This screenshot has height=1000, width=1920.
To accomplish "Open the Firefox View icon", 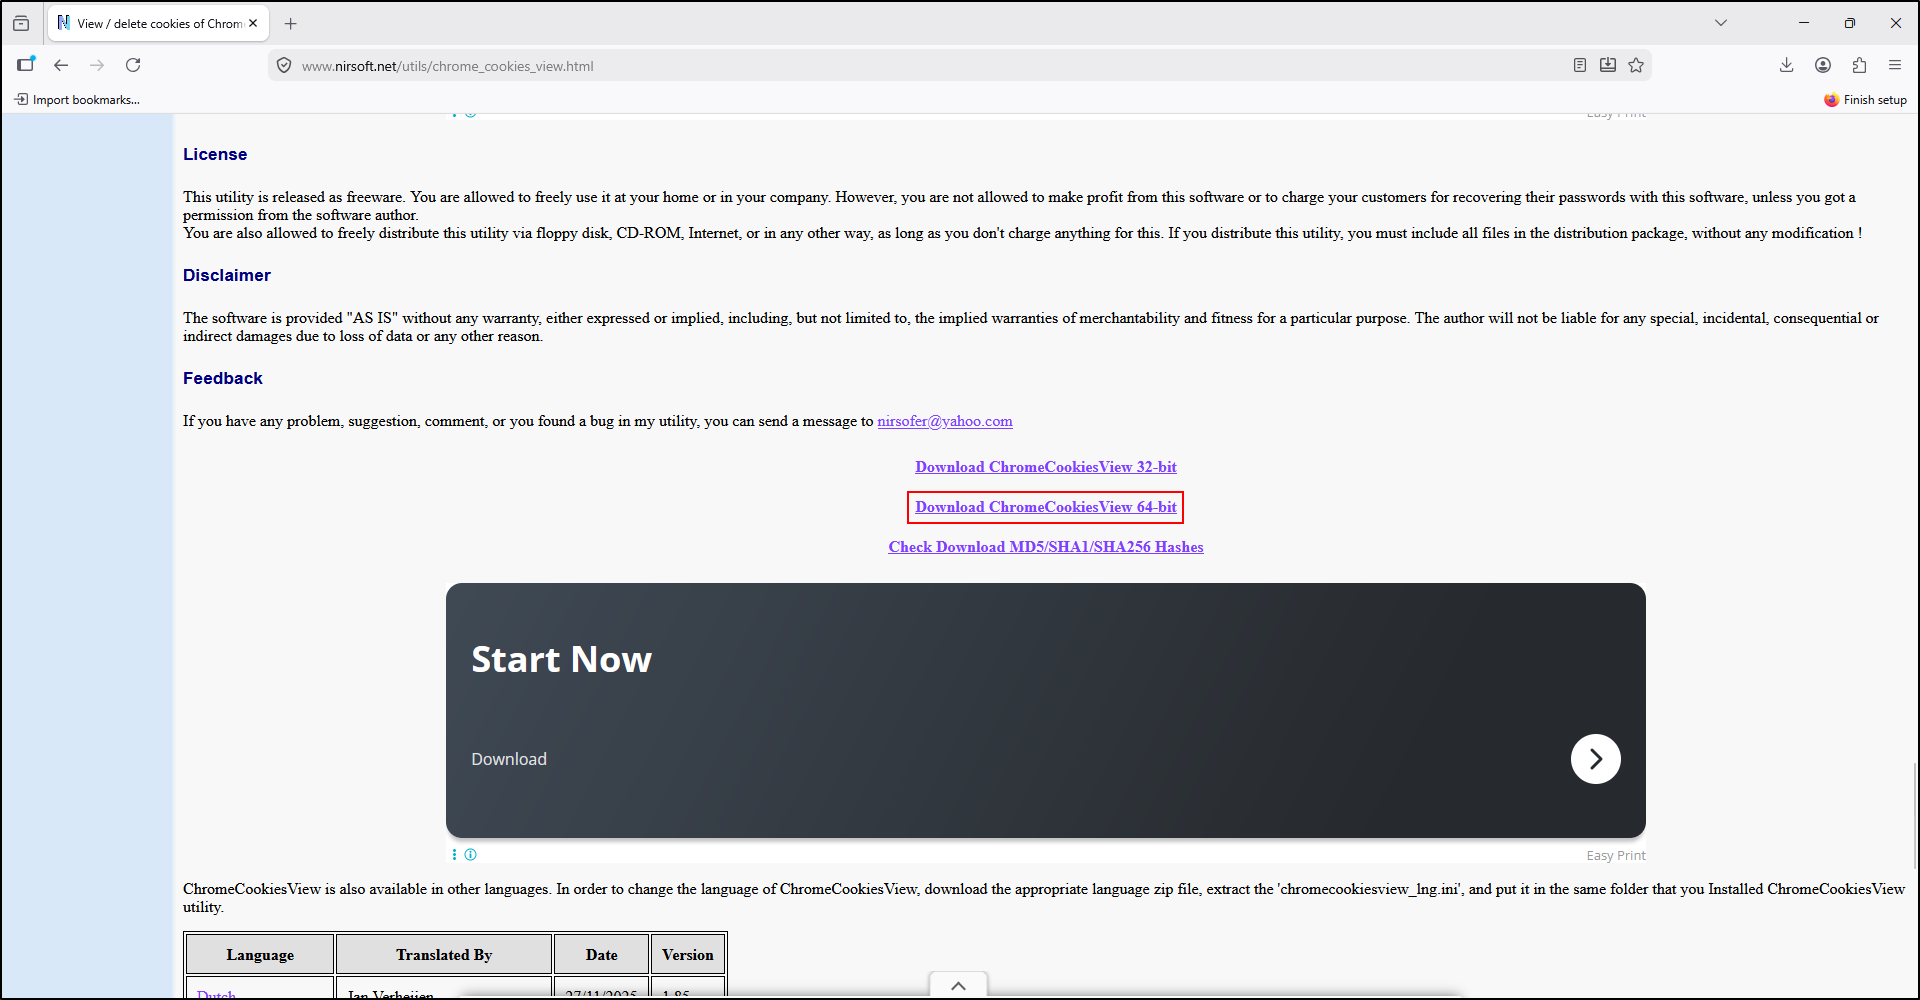I will pyautogui.click(x=21, y=23).
